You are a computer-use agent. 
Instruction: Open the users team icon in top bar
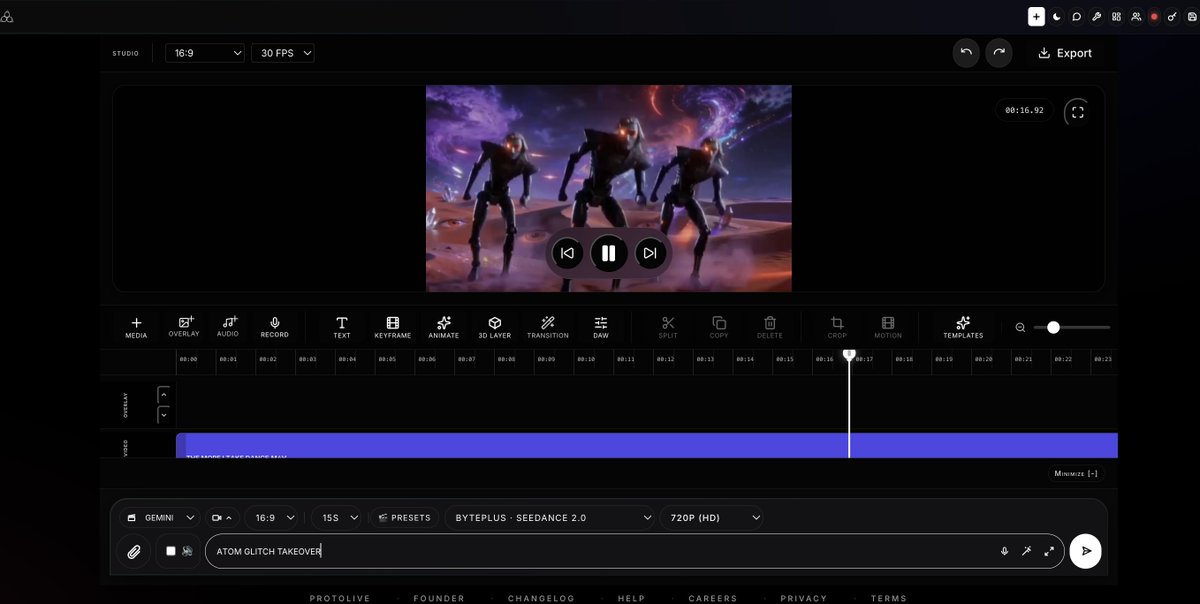pyautogui.click(x=1136, y=17)
